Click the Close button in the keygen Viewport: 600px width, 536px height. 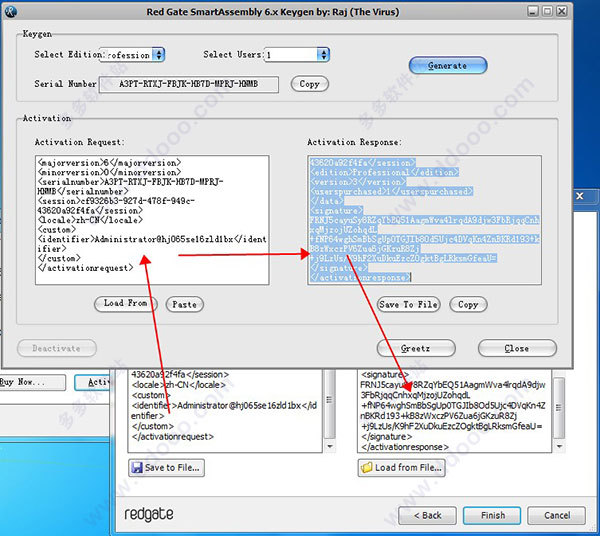pos(517,348)
